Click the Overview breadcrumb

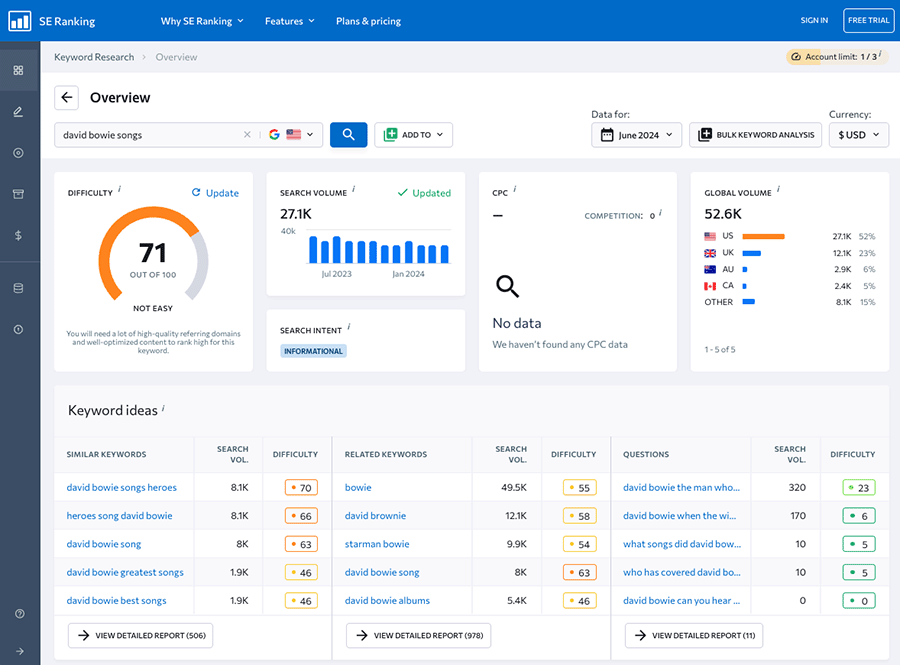point(176,57)
